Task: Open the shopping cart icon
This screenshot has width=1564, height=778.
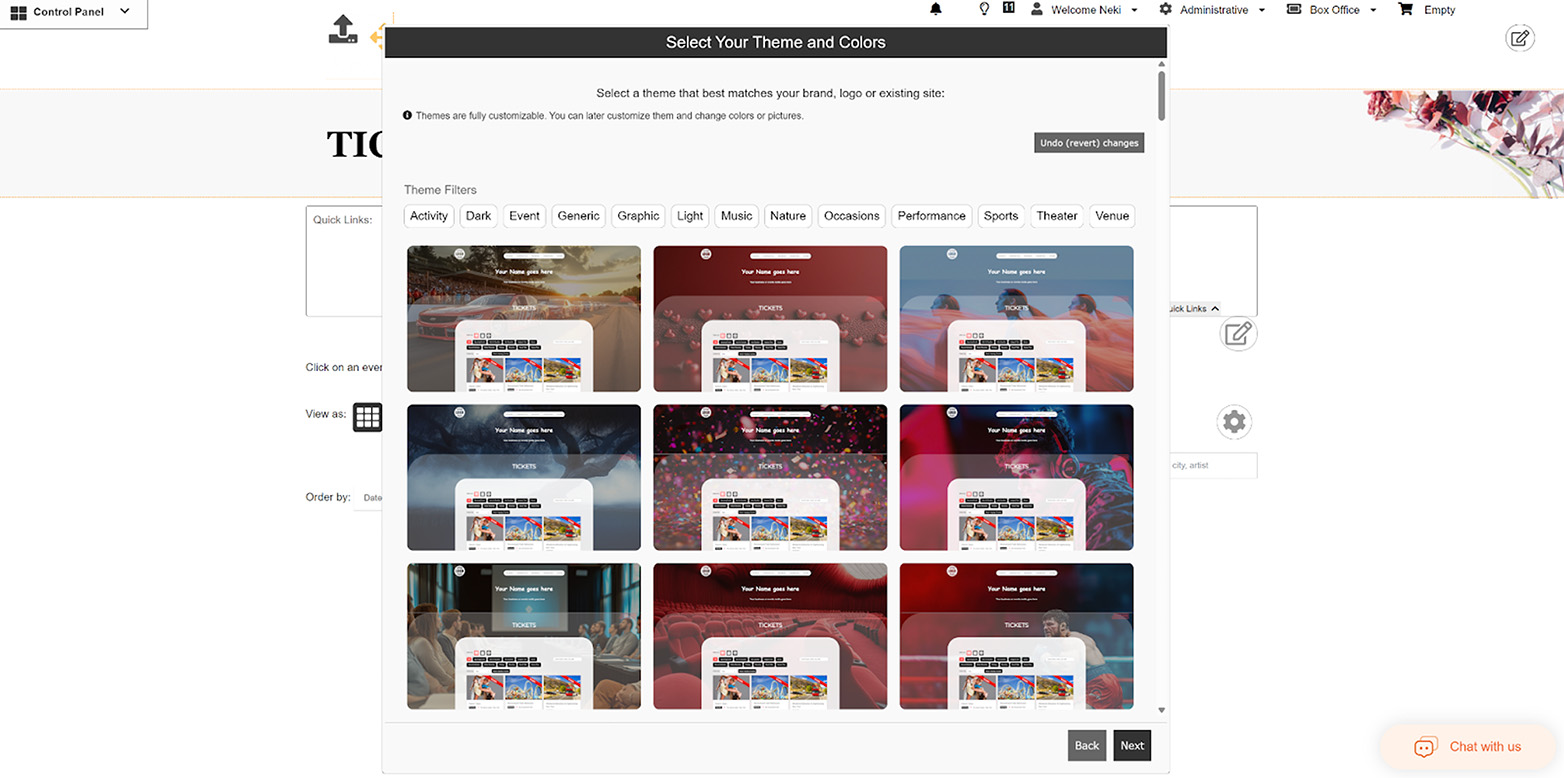Action: point(1406,9)
